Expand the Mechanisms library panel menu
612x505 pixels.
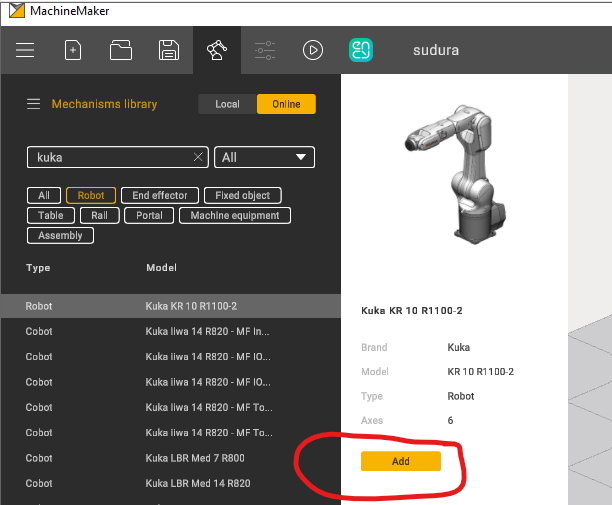(33, 104)
